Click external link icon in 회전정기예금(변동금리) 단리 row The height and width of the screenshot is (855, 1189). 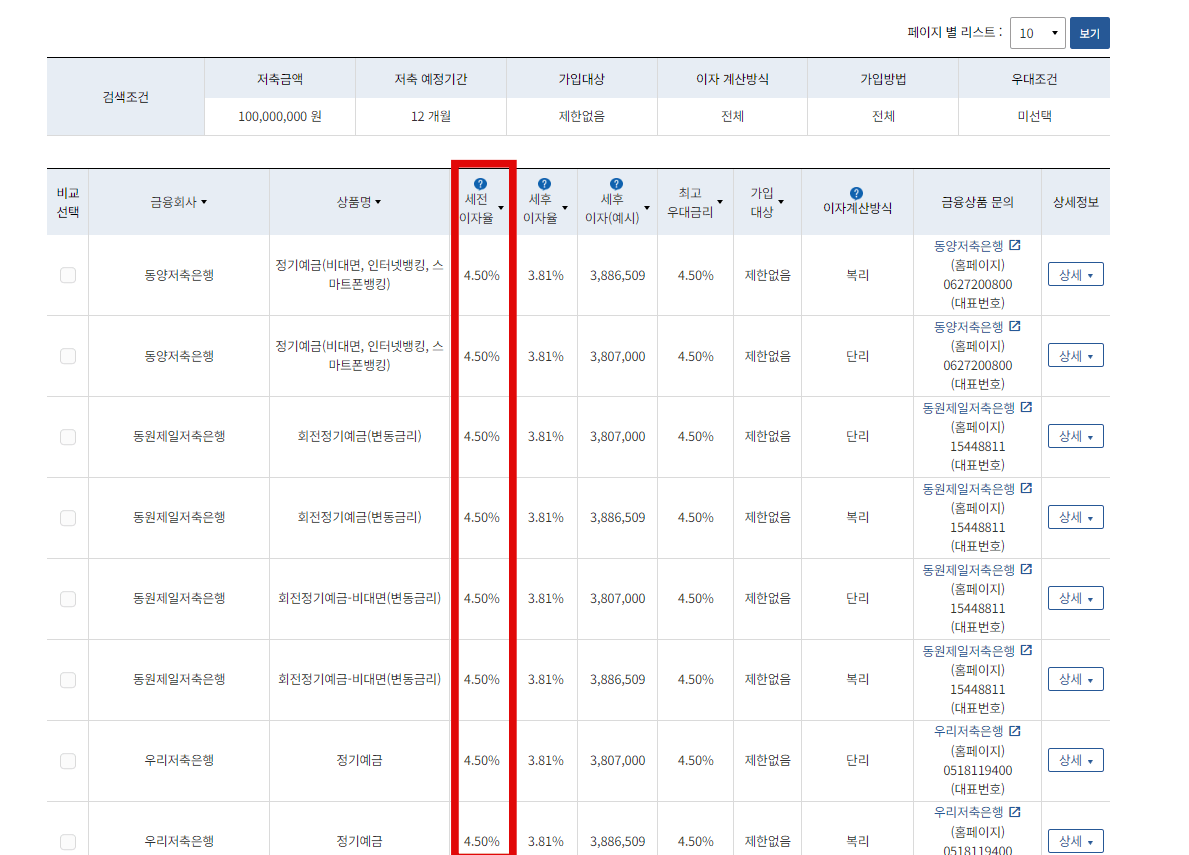[1026, 407]
